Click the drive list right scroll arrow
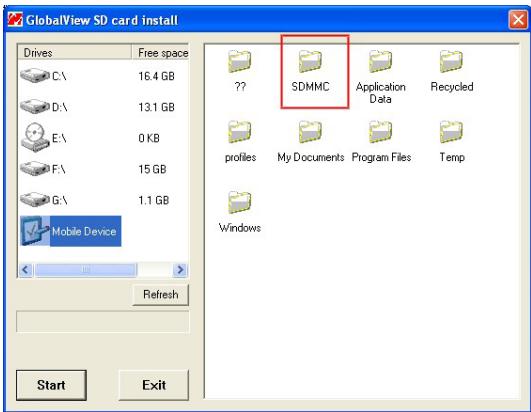The height and width of the screenshot is (412, 531). (180, 270)
